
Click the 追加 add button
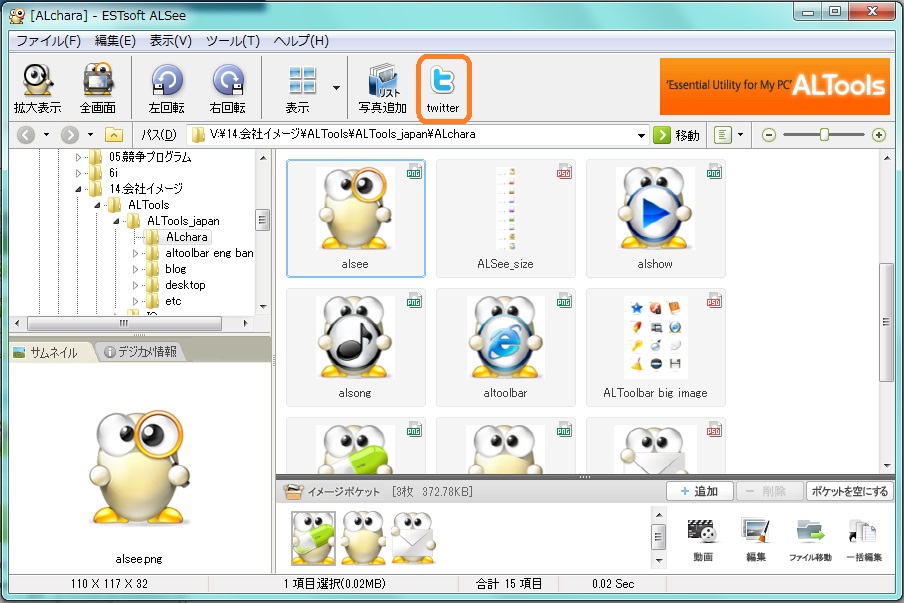coord(700,491)
